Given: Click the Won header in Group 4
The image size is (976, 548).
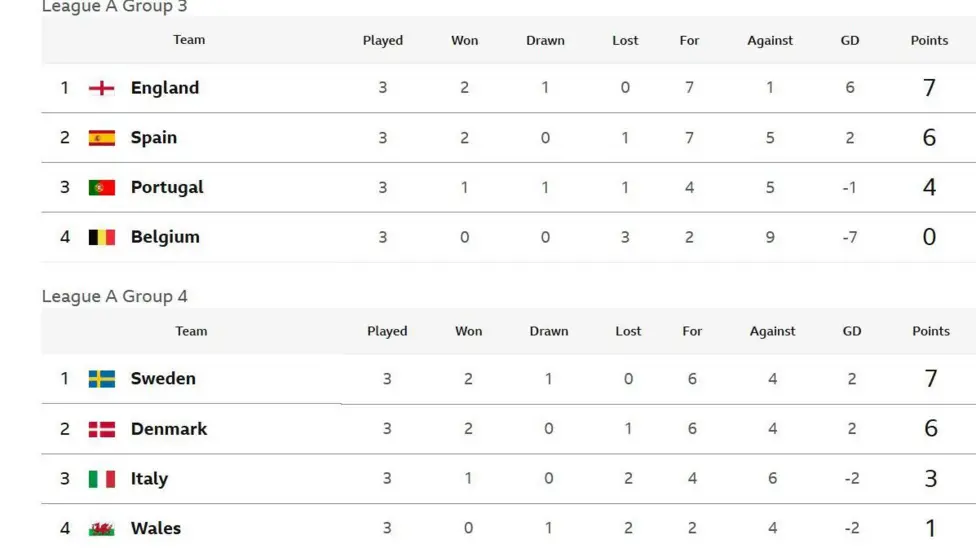Looking at the screenshot, I should 468,331.
